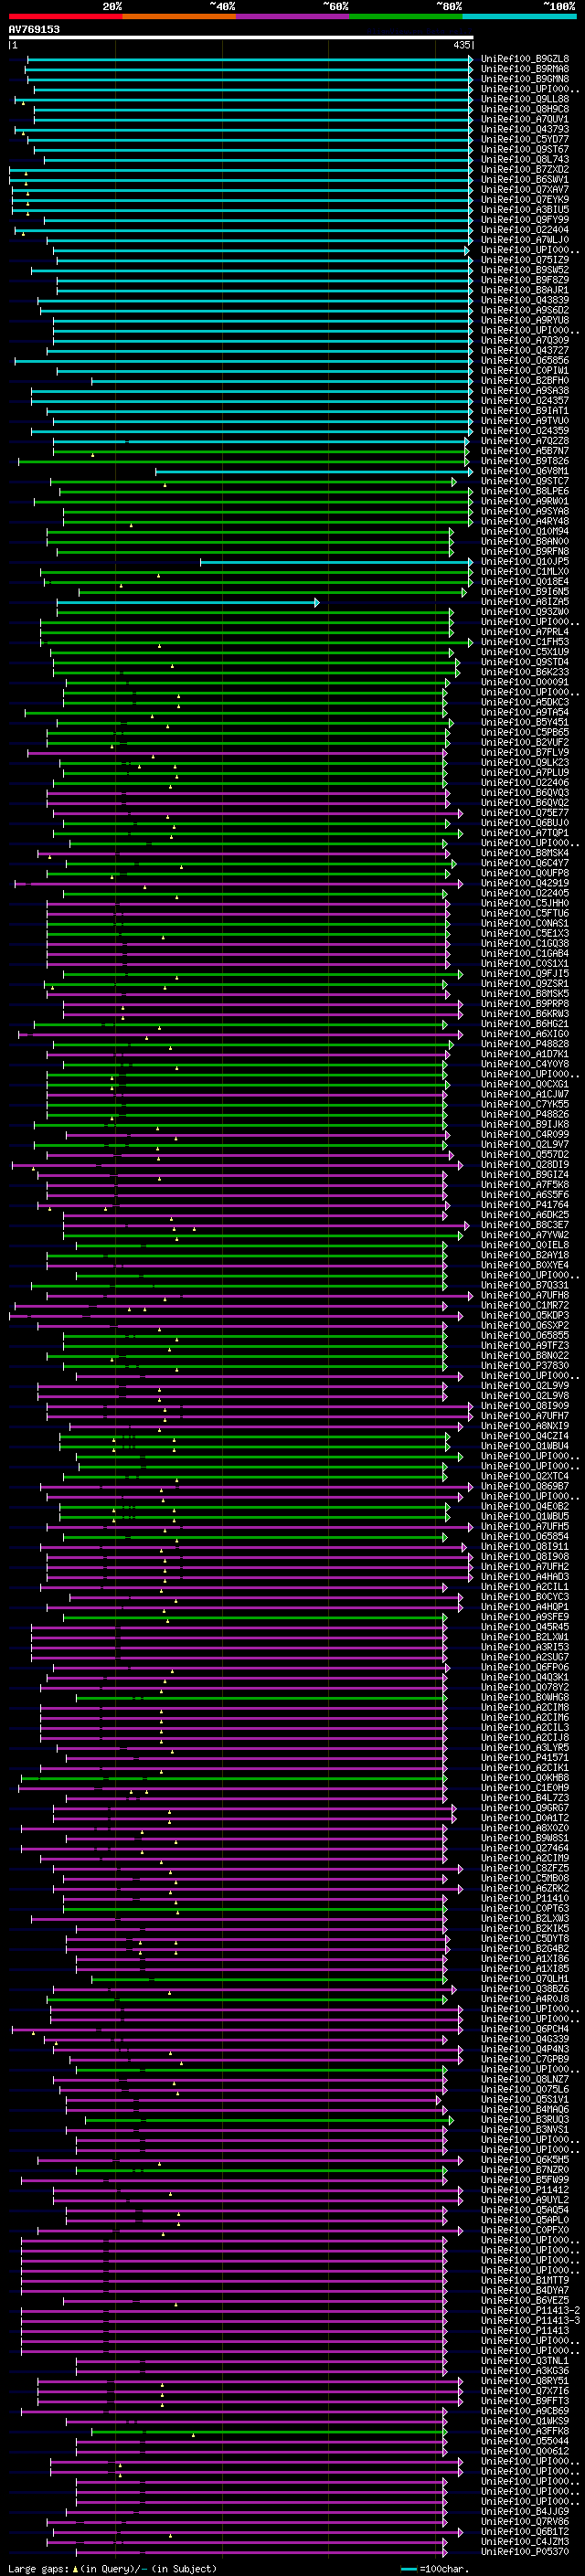Click UniRef100_B2BFH0 hit name
The image size is (585, 2576).
(x=525, y=381)
